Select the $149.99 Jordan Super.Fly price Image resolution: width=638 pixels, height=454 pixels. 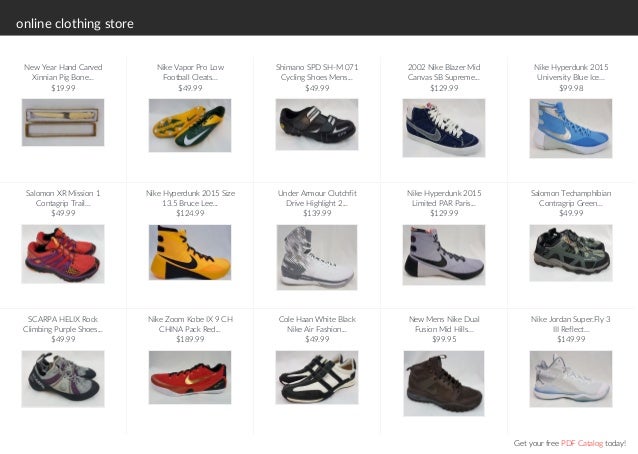click(571, 339)
